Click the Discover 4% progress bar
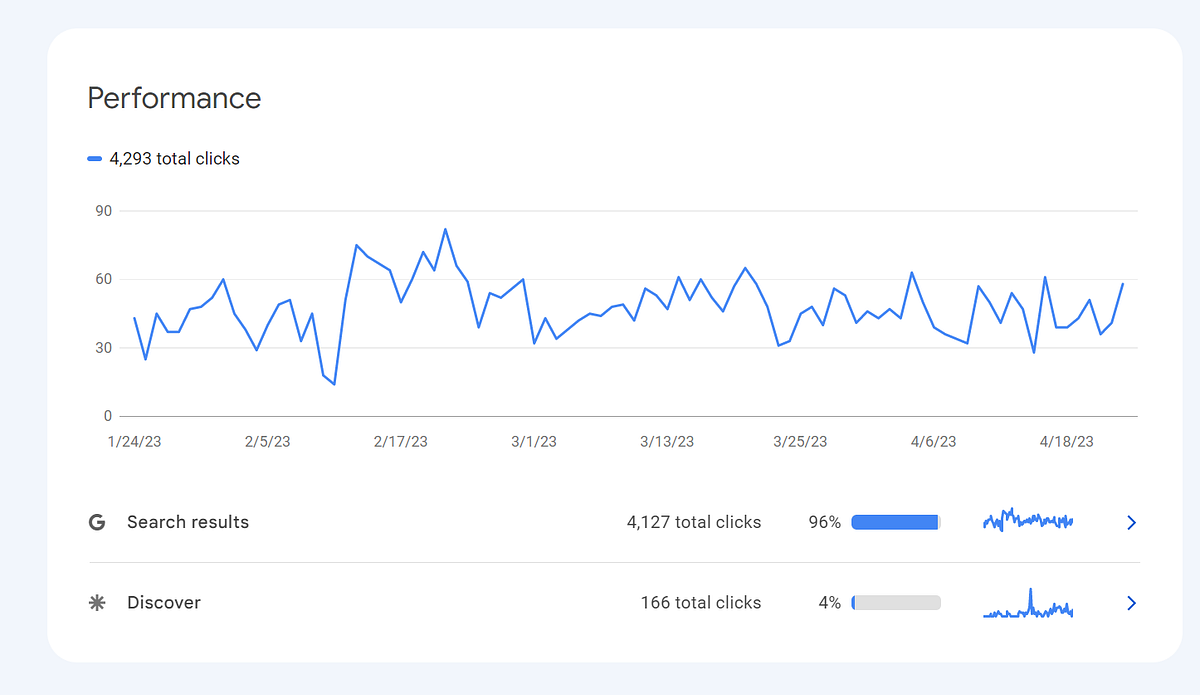The width and height of the screenshot is (1200, 695). (x=896, y=603)
